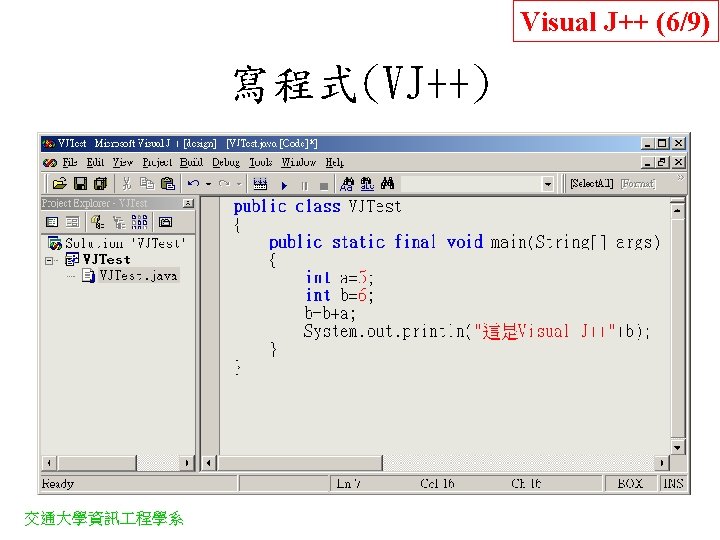Click the code editor scroll left arrow

pos(208,463)
